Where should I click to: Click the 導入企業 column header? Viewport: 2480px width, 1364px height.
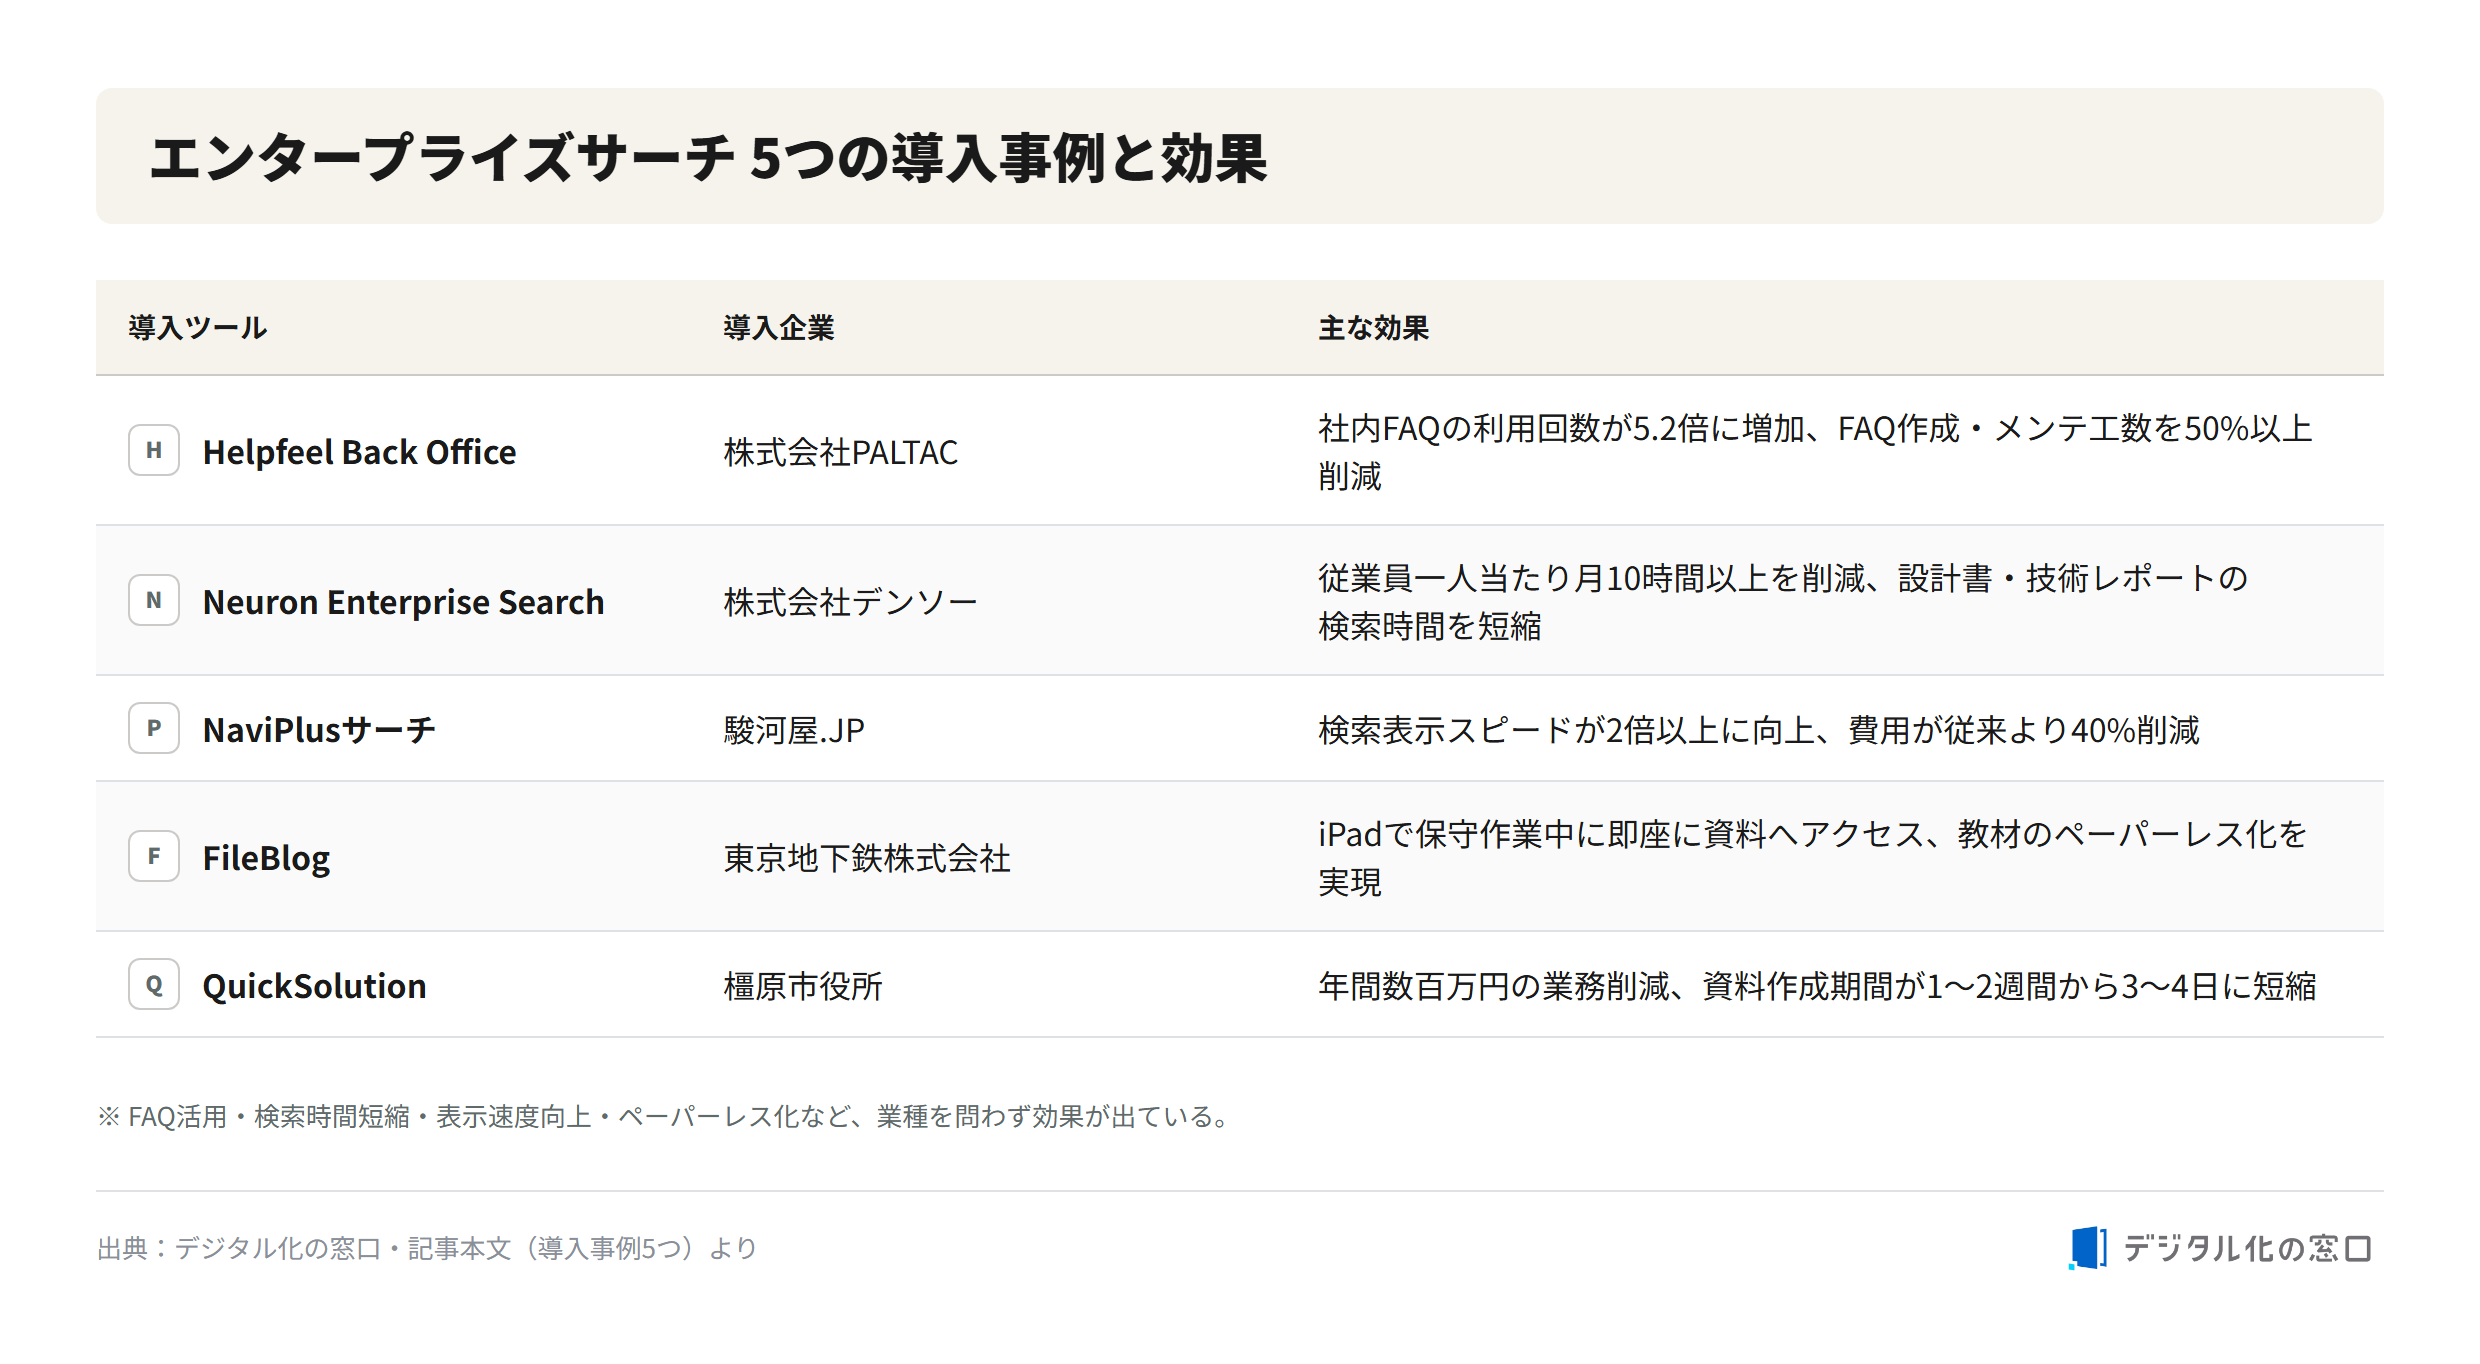pos(779,327)
